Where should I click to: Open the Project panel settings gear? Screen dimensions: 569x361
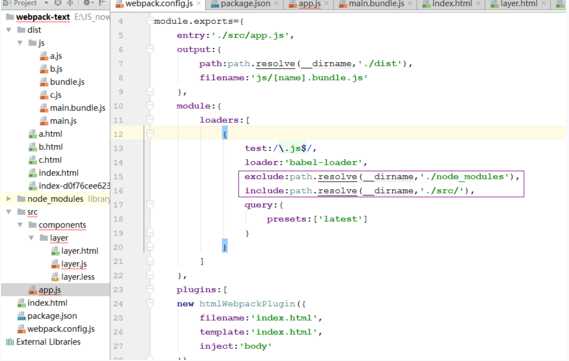click(x=87, y=3)
